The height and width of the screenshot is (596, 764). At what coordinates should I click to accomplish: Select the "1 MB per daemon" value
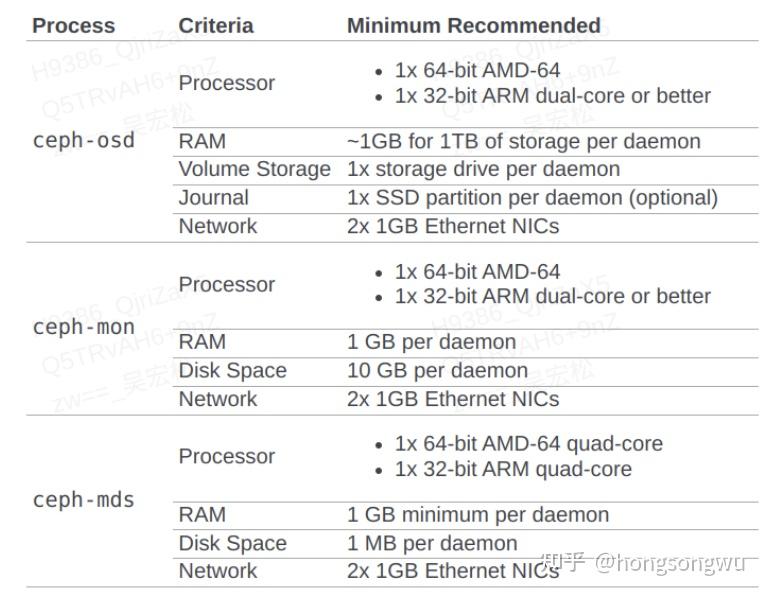(432, 543)
